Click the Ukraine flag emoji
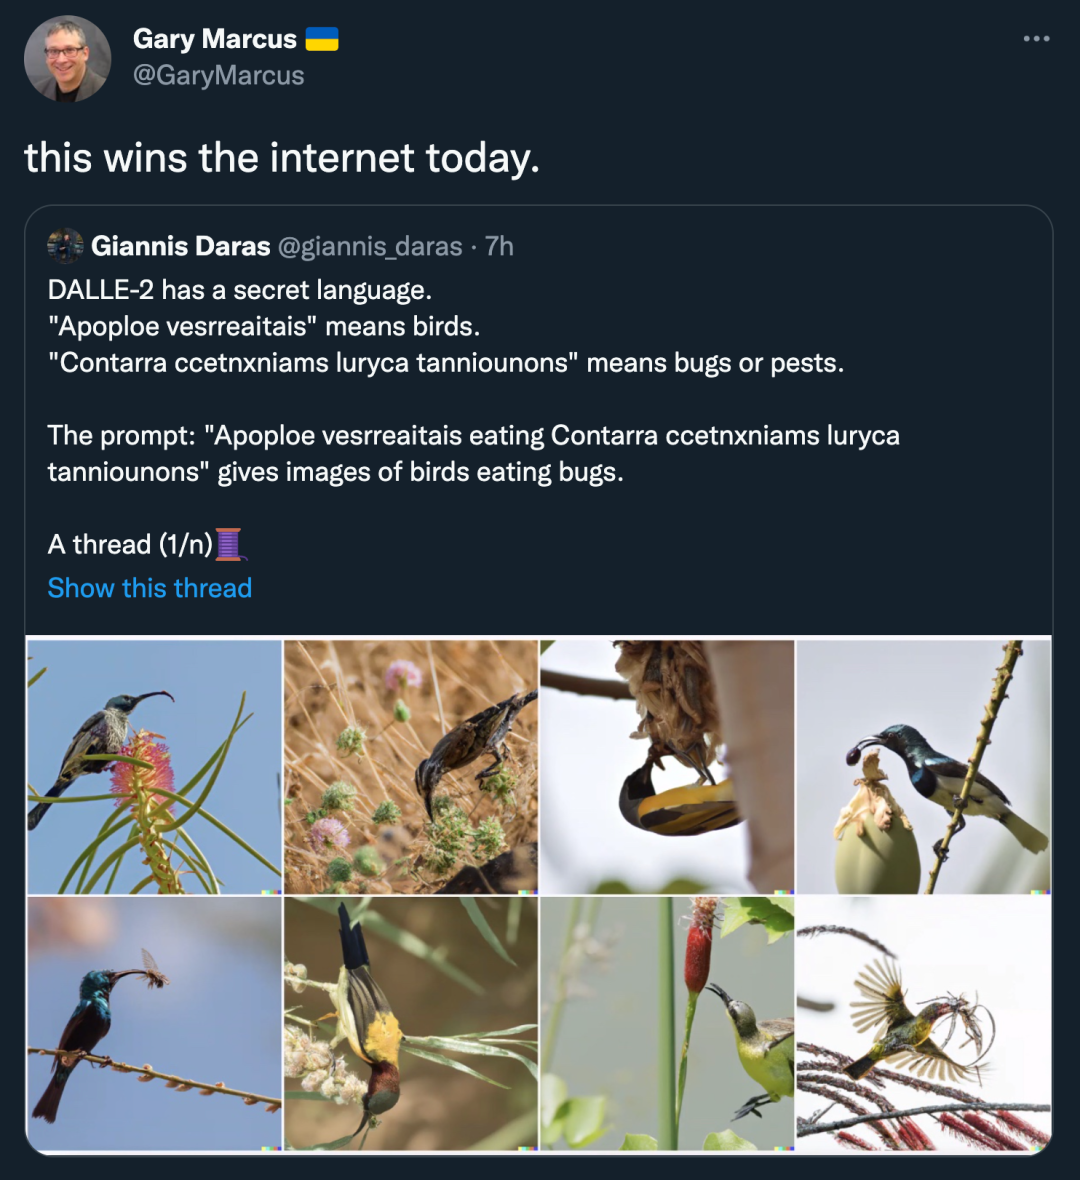 coord(321,39)
